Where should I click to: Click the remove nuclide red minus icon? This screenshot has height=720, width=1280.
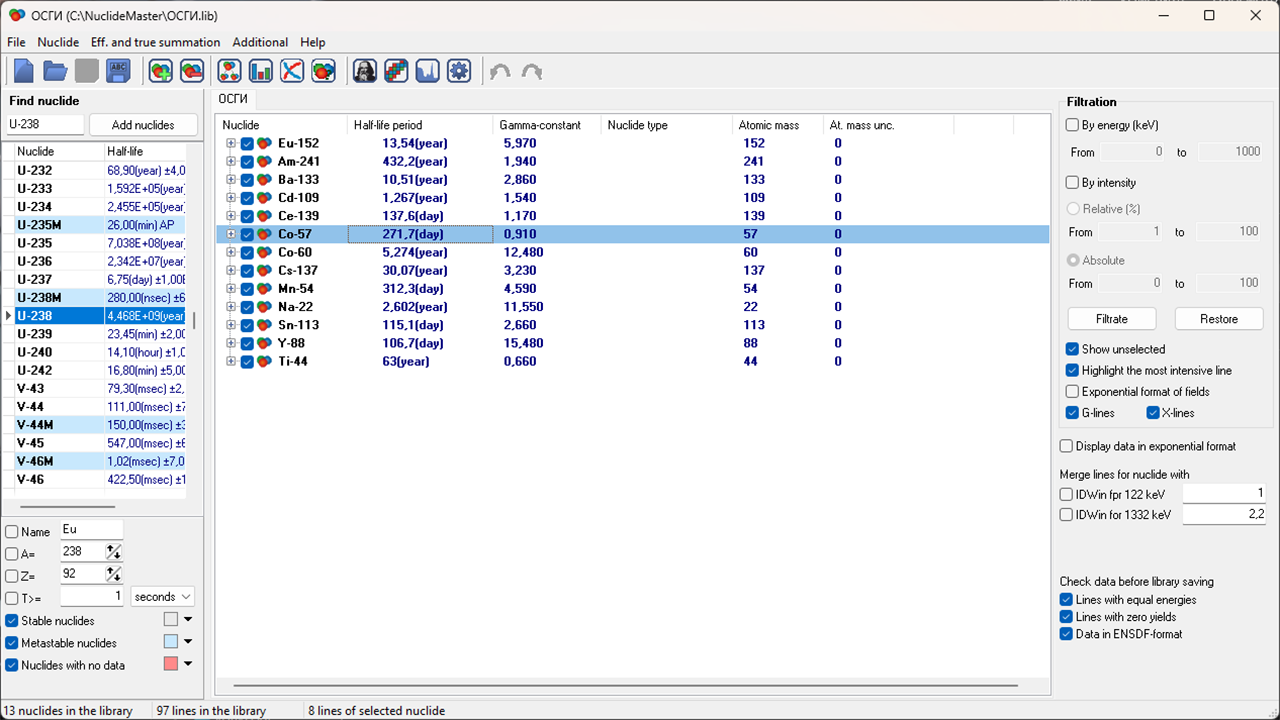[192, 71]
